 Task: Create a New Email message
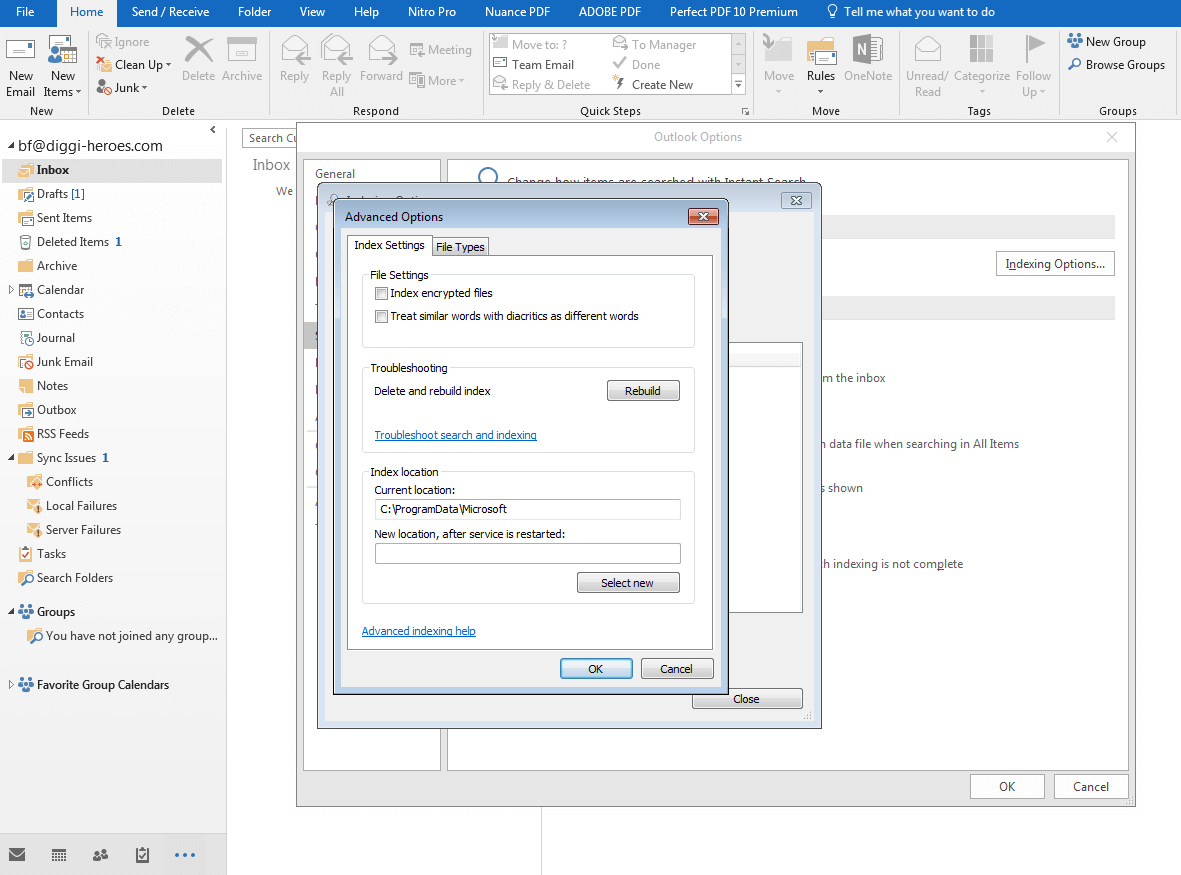pos(21,62)
